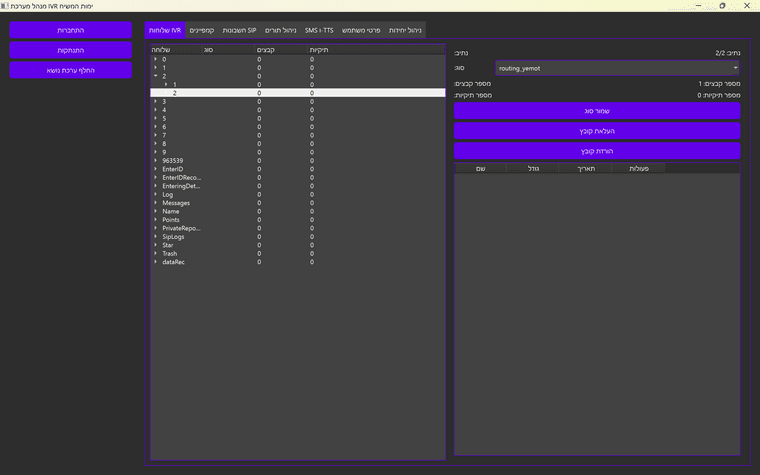The width and height of the screenshot is (760, 475).
Task: Open the ניהול יחידות tab
Action: point(405,30)
